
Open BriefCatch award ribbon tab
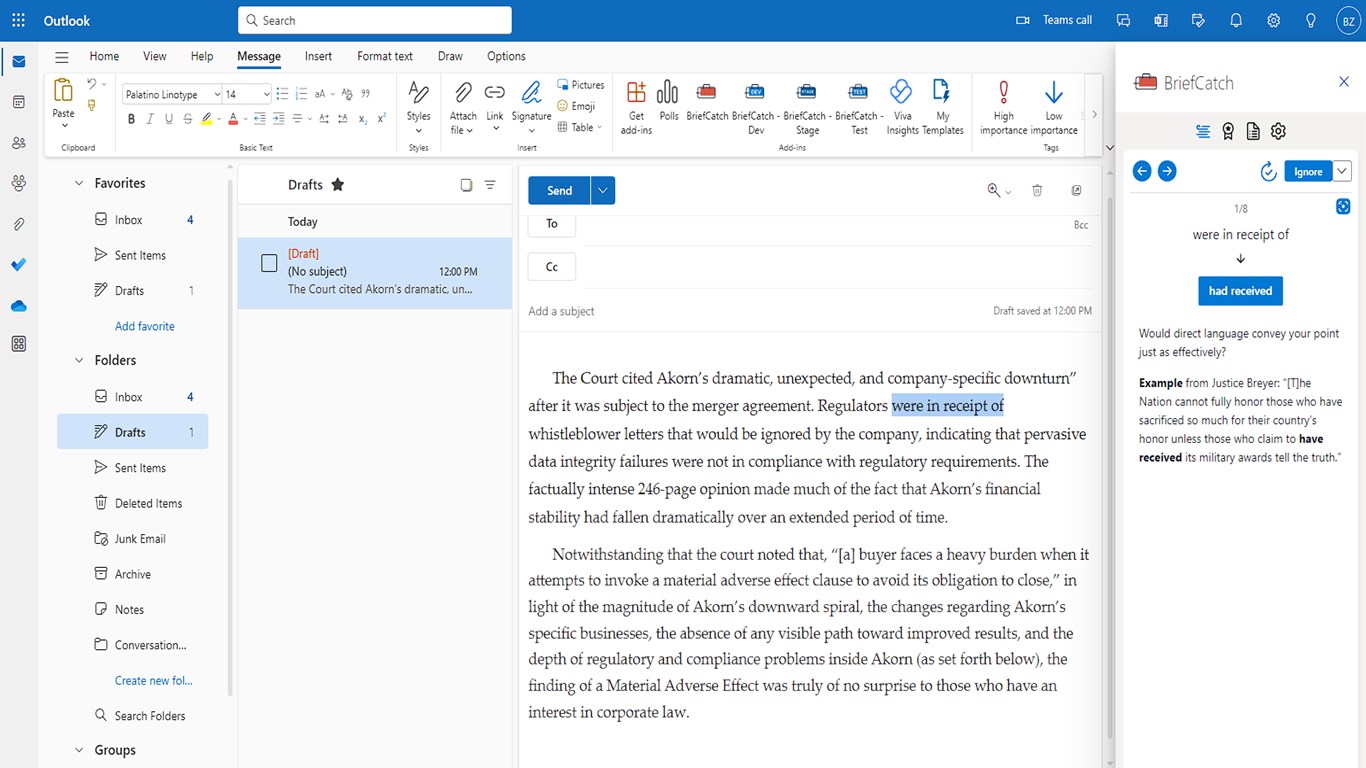pos(1228,131)
